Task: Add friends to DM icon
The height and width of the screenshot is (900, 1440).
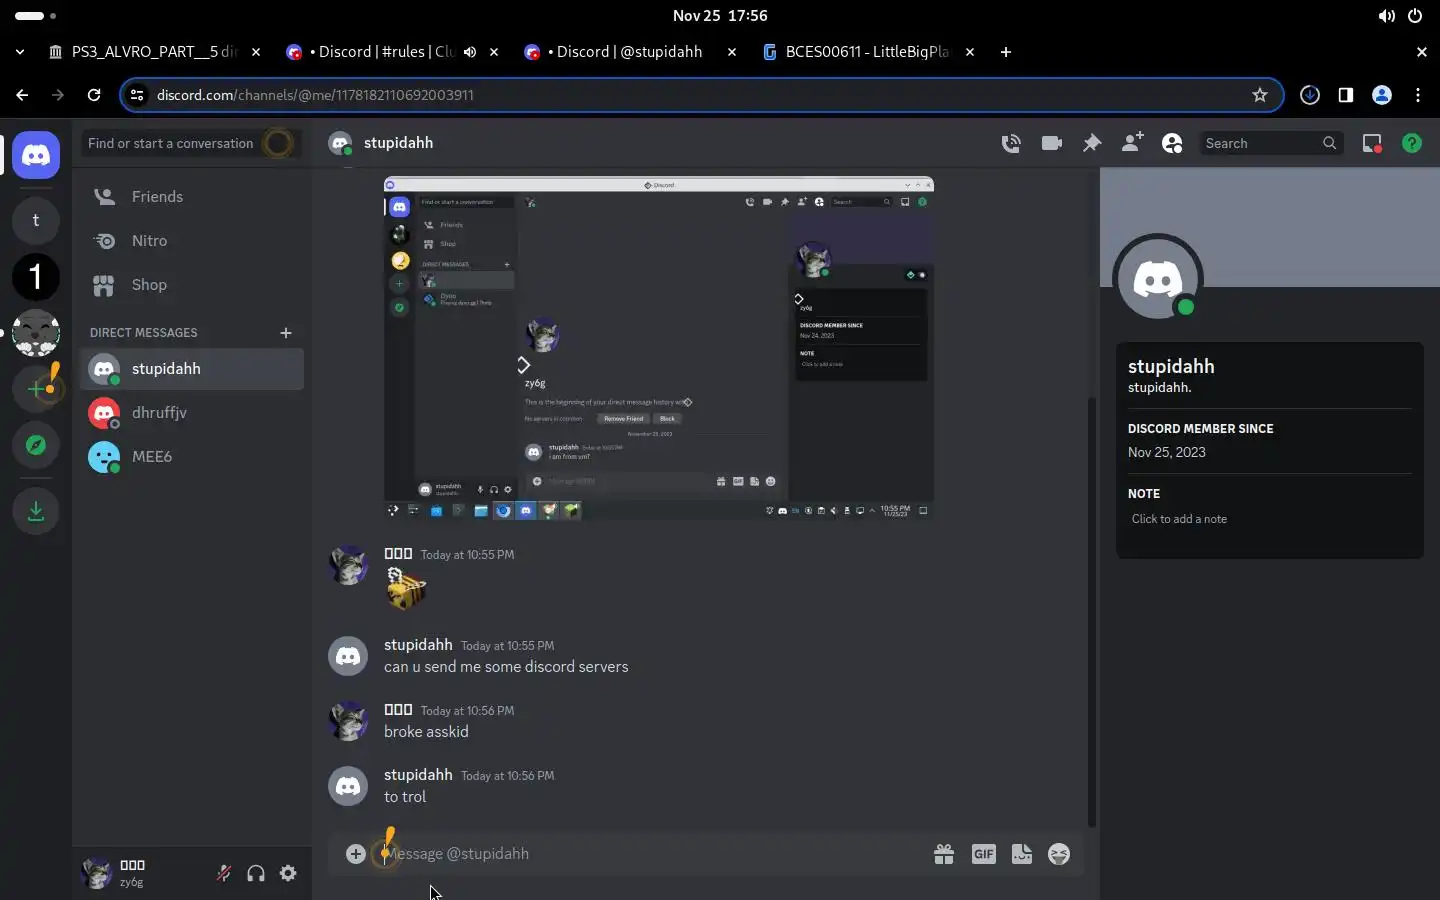Action: (1132, 143)
